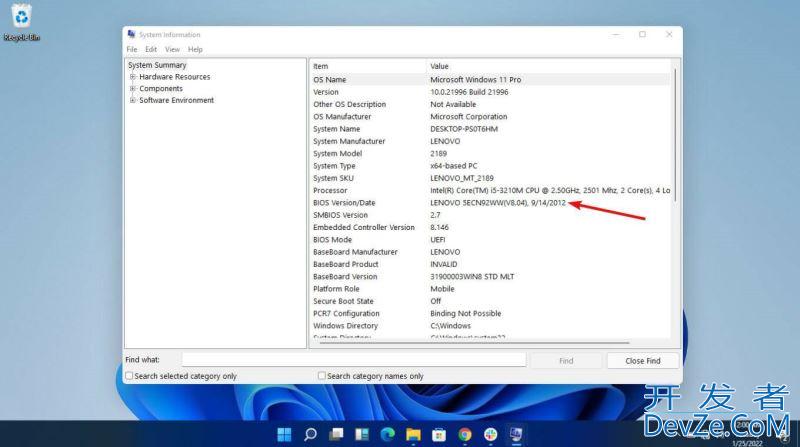Open the File menu
The image size is (800, 447).
point(132,49)
